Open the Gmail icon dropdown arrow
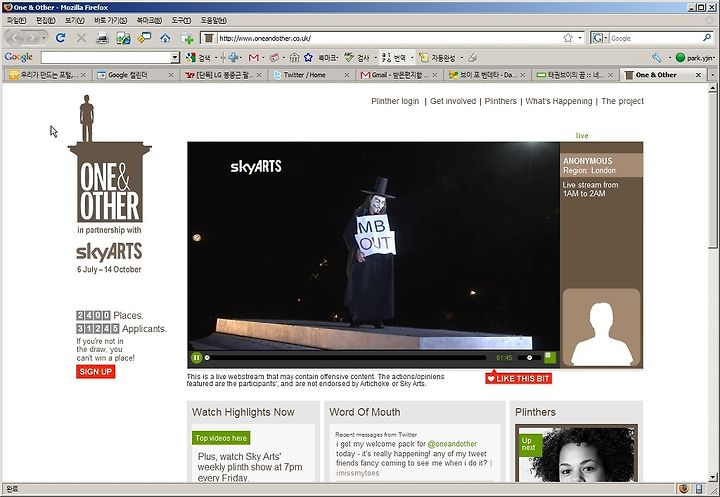This screenshot has width=720, height=497. 263,57
